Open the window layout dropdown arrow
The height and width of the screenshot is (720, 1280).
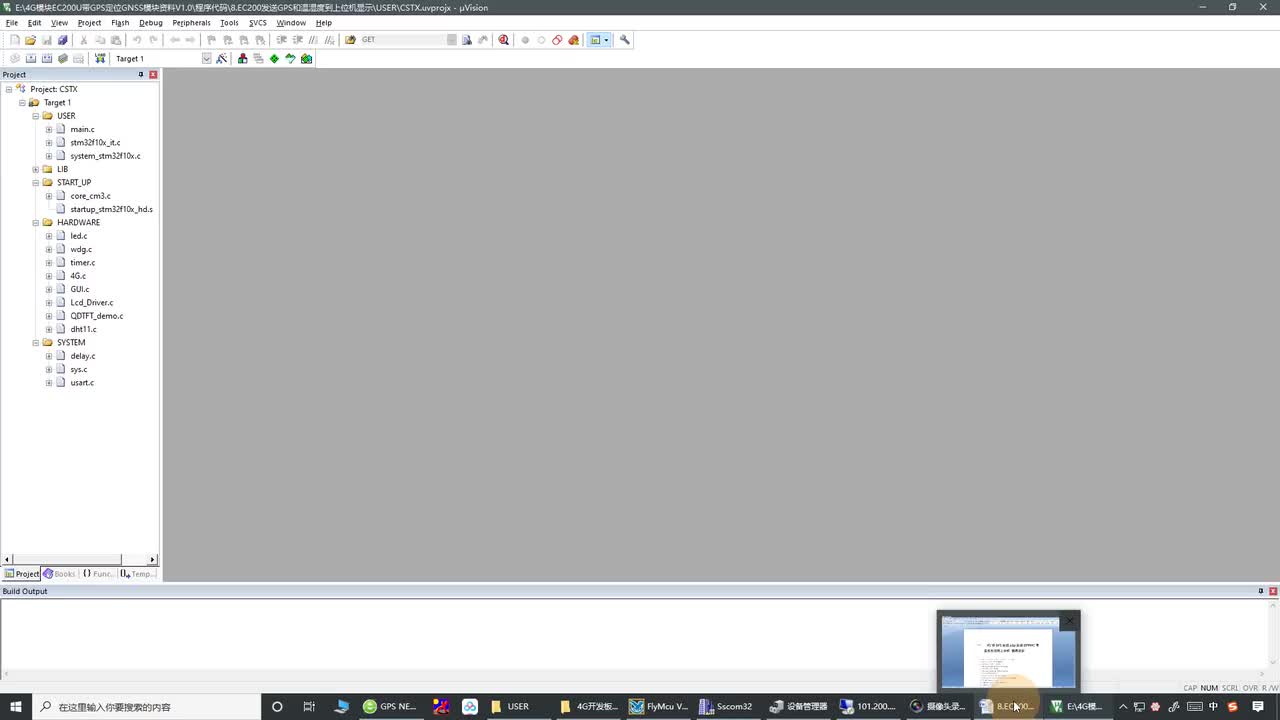(606, 40)
